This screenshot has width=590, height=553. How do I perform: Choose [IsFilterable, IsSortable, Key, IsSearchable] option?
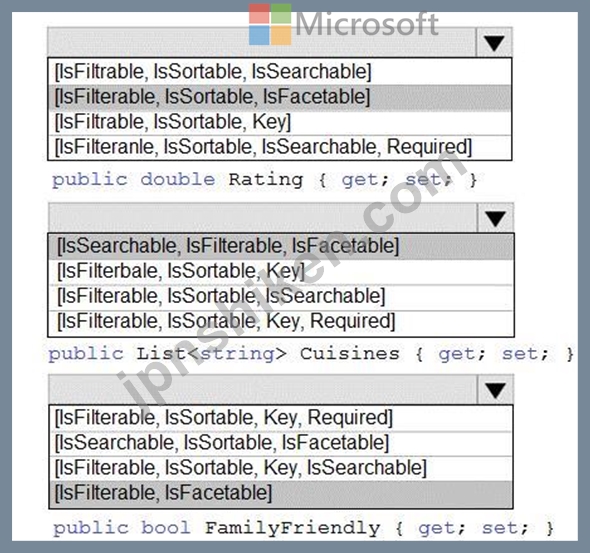[281, 468]
